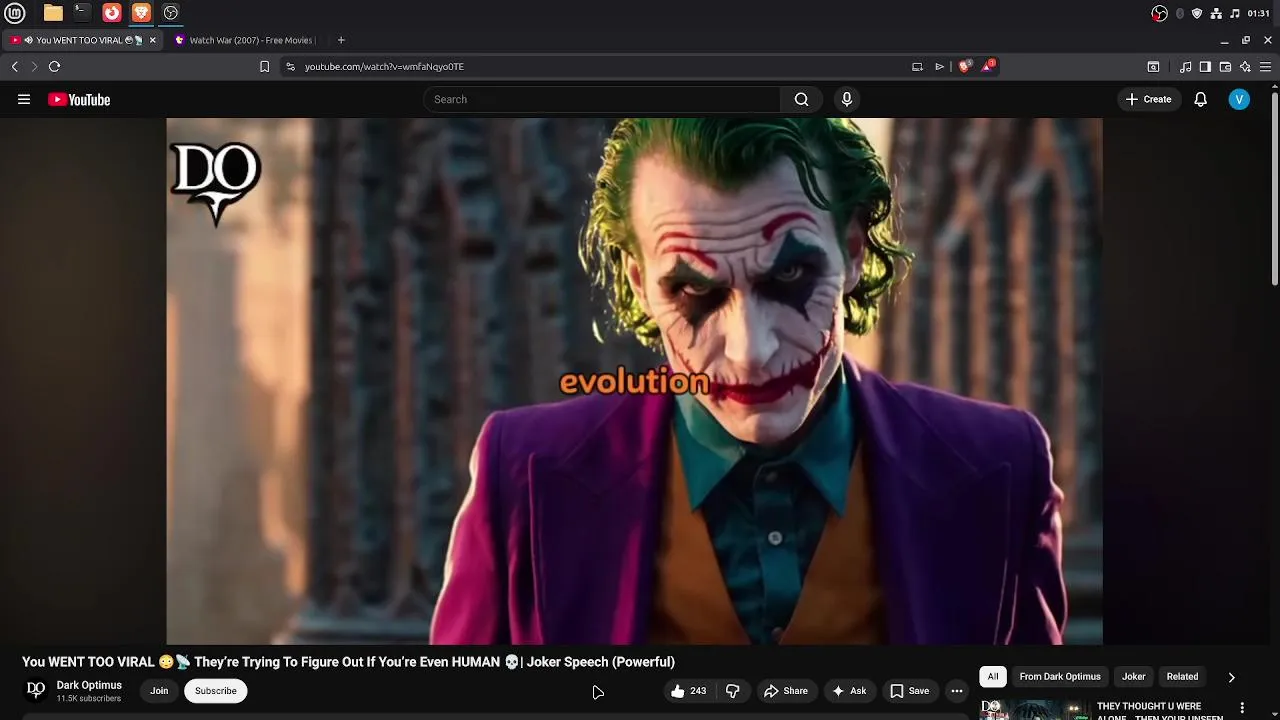Open the Linux Mint start menu
1280x720 pixels.
click(x=15, y=13)
